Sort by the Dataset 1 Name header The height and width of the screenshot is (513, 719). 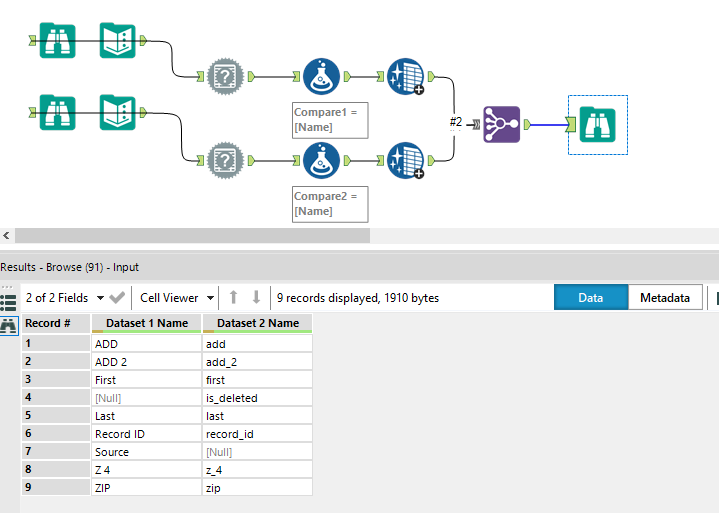click(147, 324)
